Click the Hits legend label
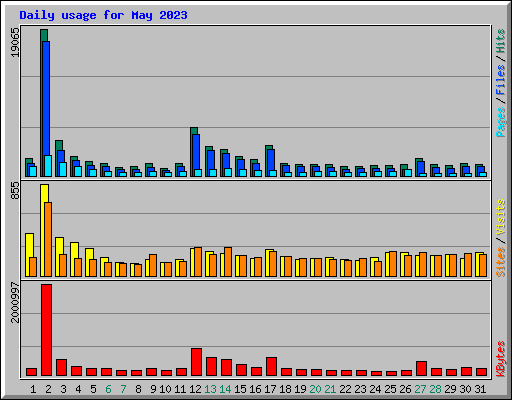The height and width of the screenshot is (400, 512). coord(501,41)
